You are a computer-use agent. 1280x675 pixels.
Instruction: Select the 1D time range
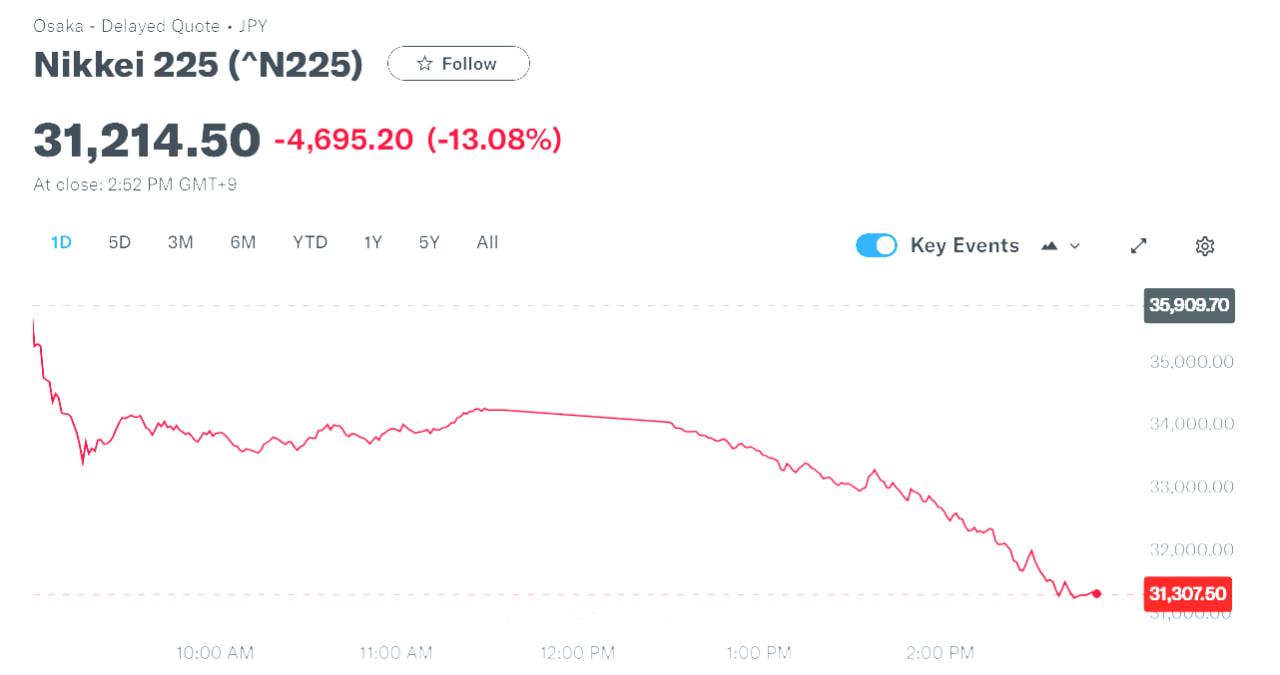click(x=61, y=242)
